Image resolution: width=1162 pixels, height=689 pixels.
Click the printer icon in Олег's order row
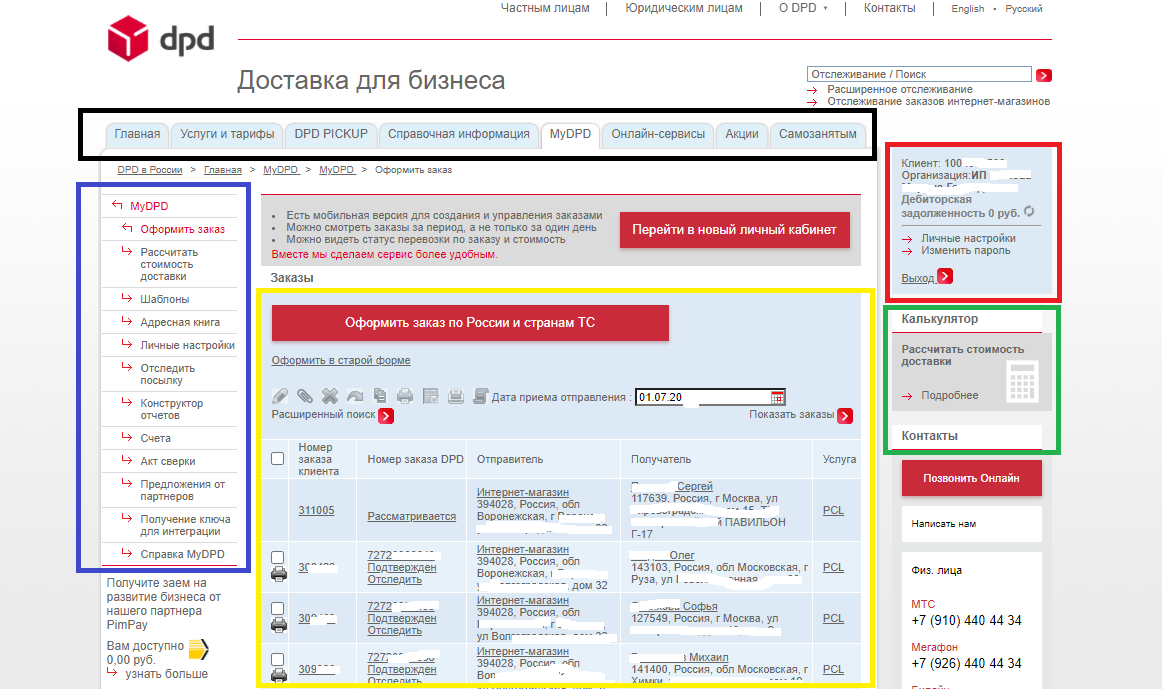(279, 573)
